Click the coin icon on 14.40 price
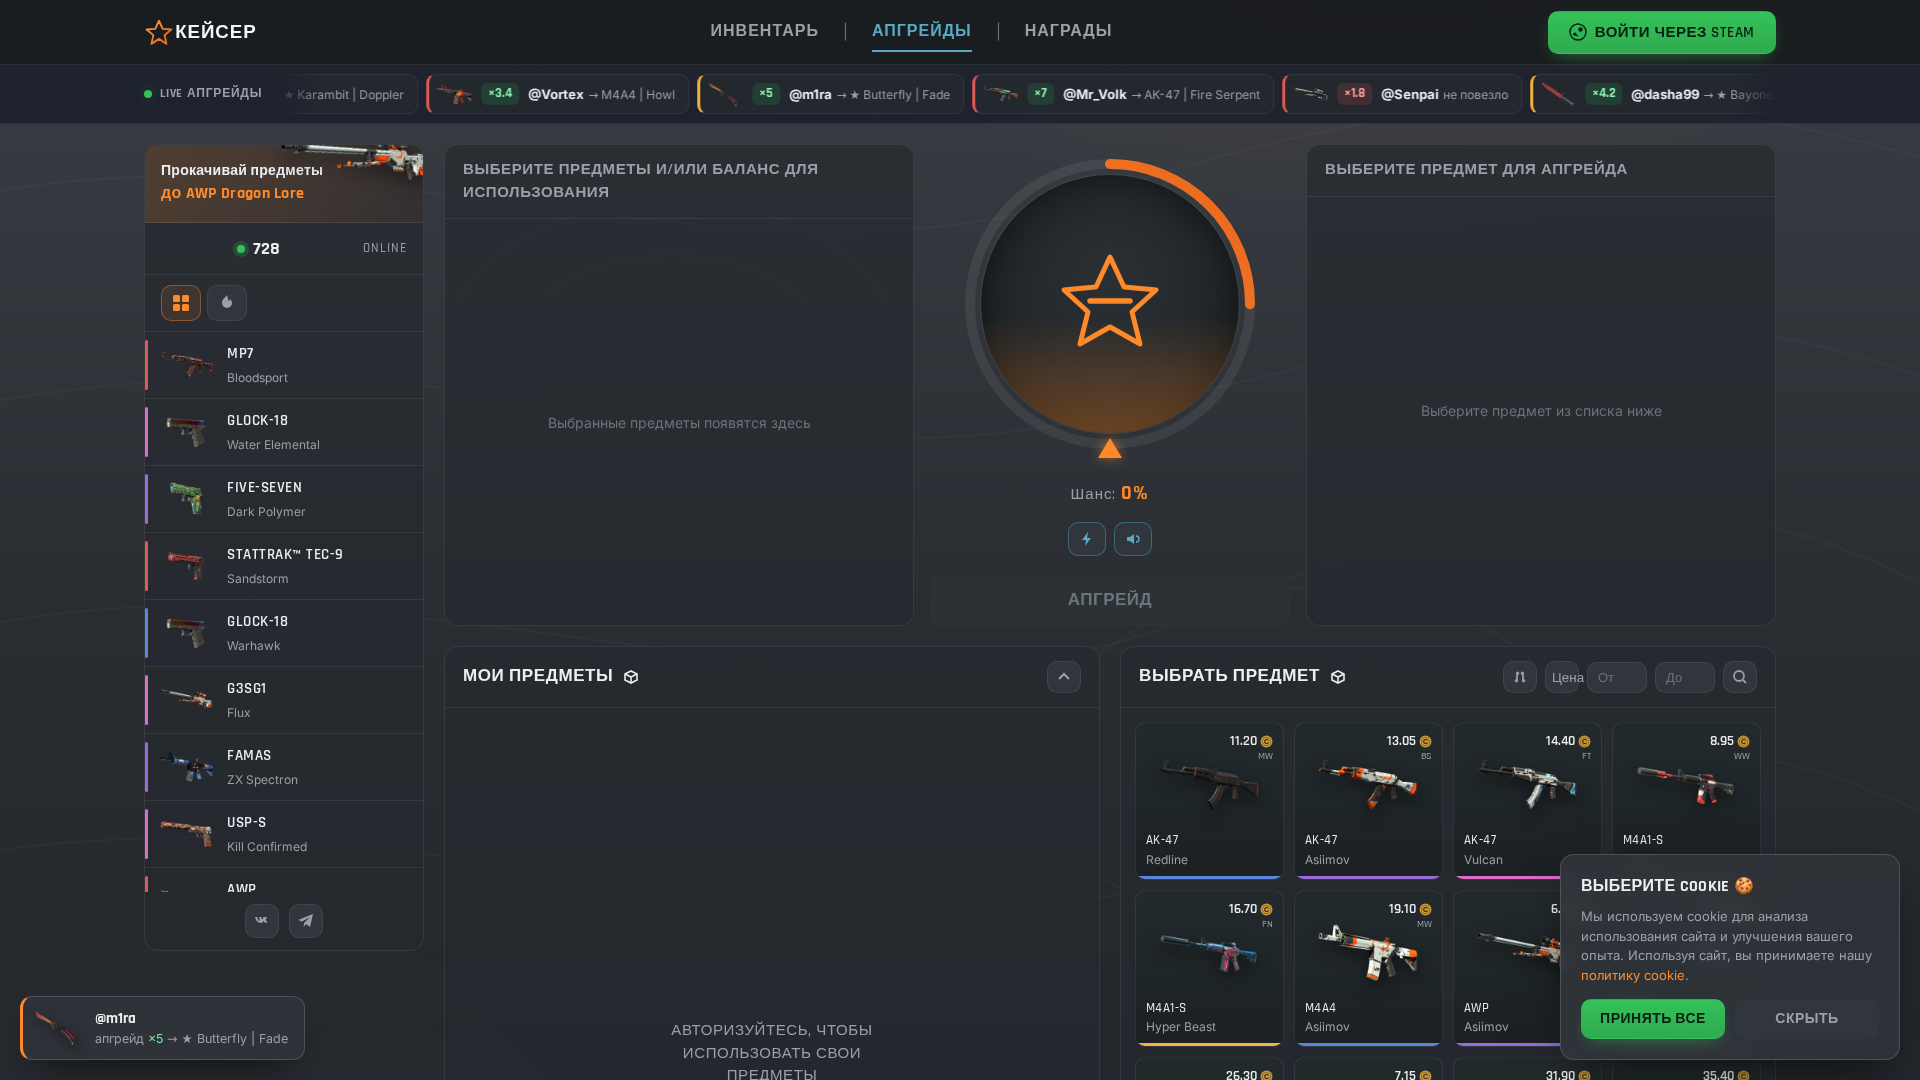The image size is (1920, 1080). (x=1584, y=742)
